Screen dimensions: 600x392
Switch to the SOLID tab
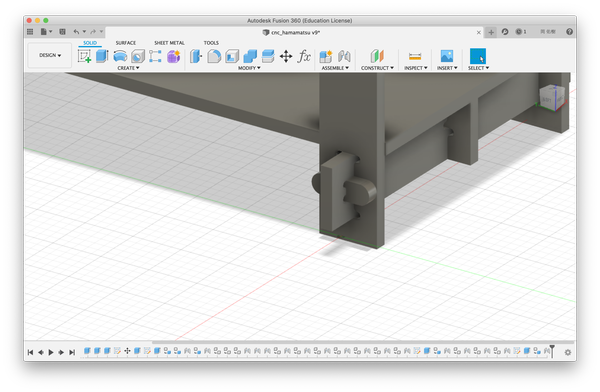[x=90, y=43]
